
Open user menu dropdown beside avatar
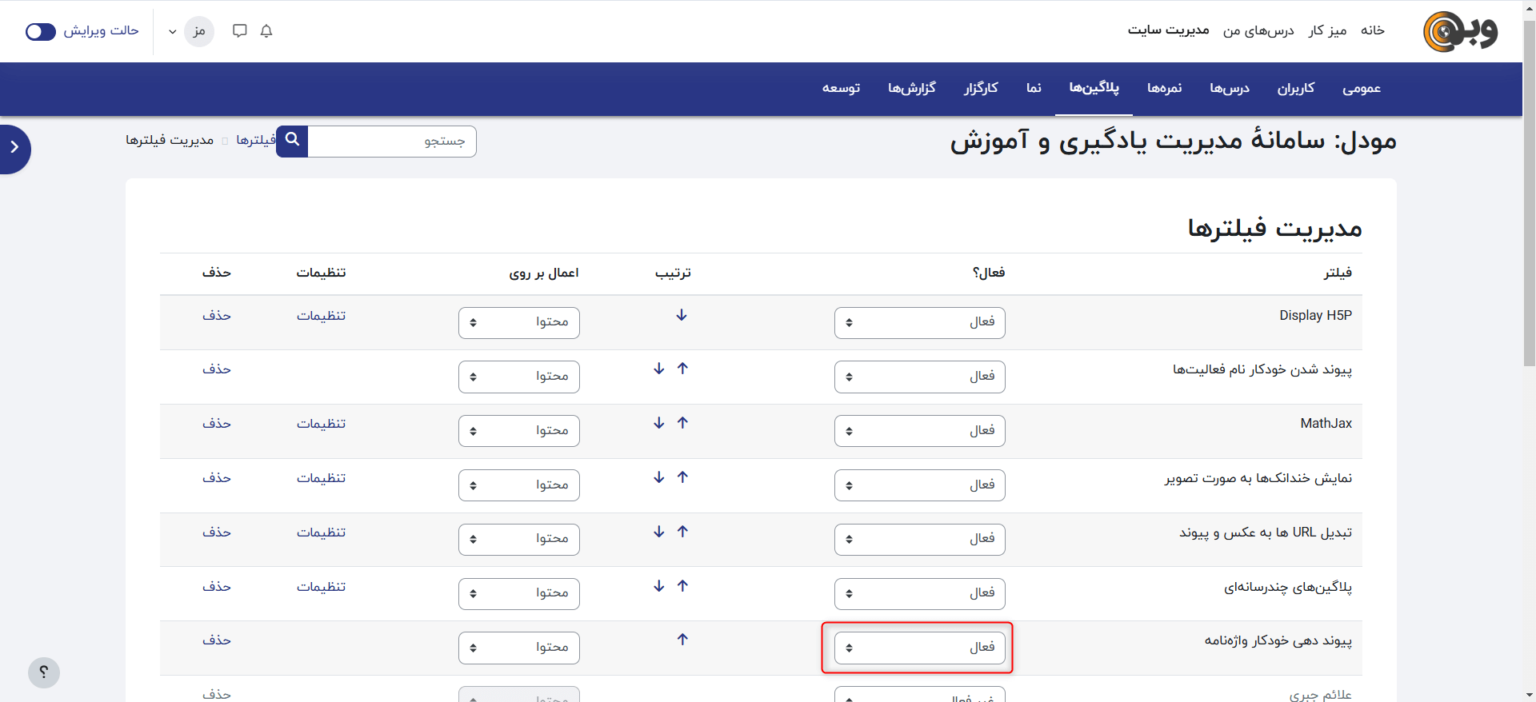coord(173,31)
